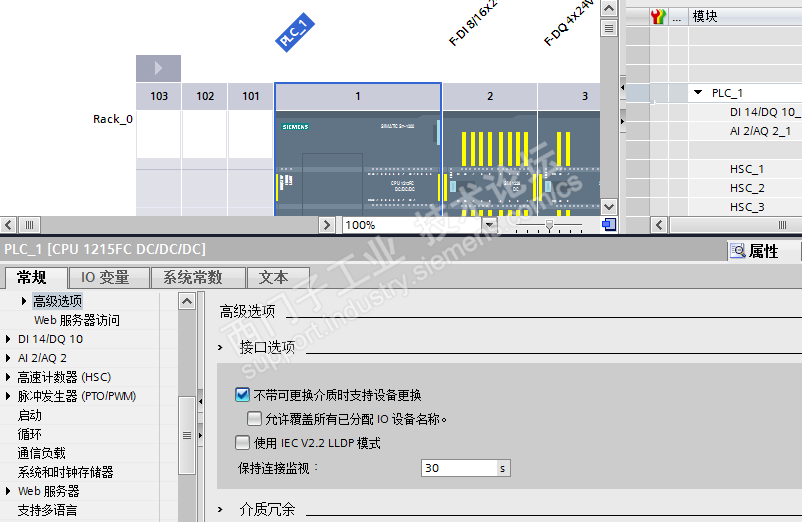This screenshot has height=522, width=802.
Task: Click the device overview navigation icon
Action: click(609, 224)
